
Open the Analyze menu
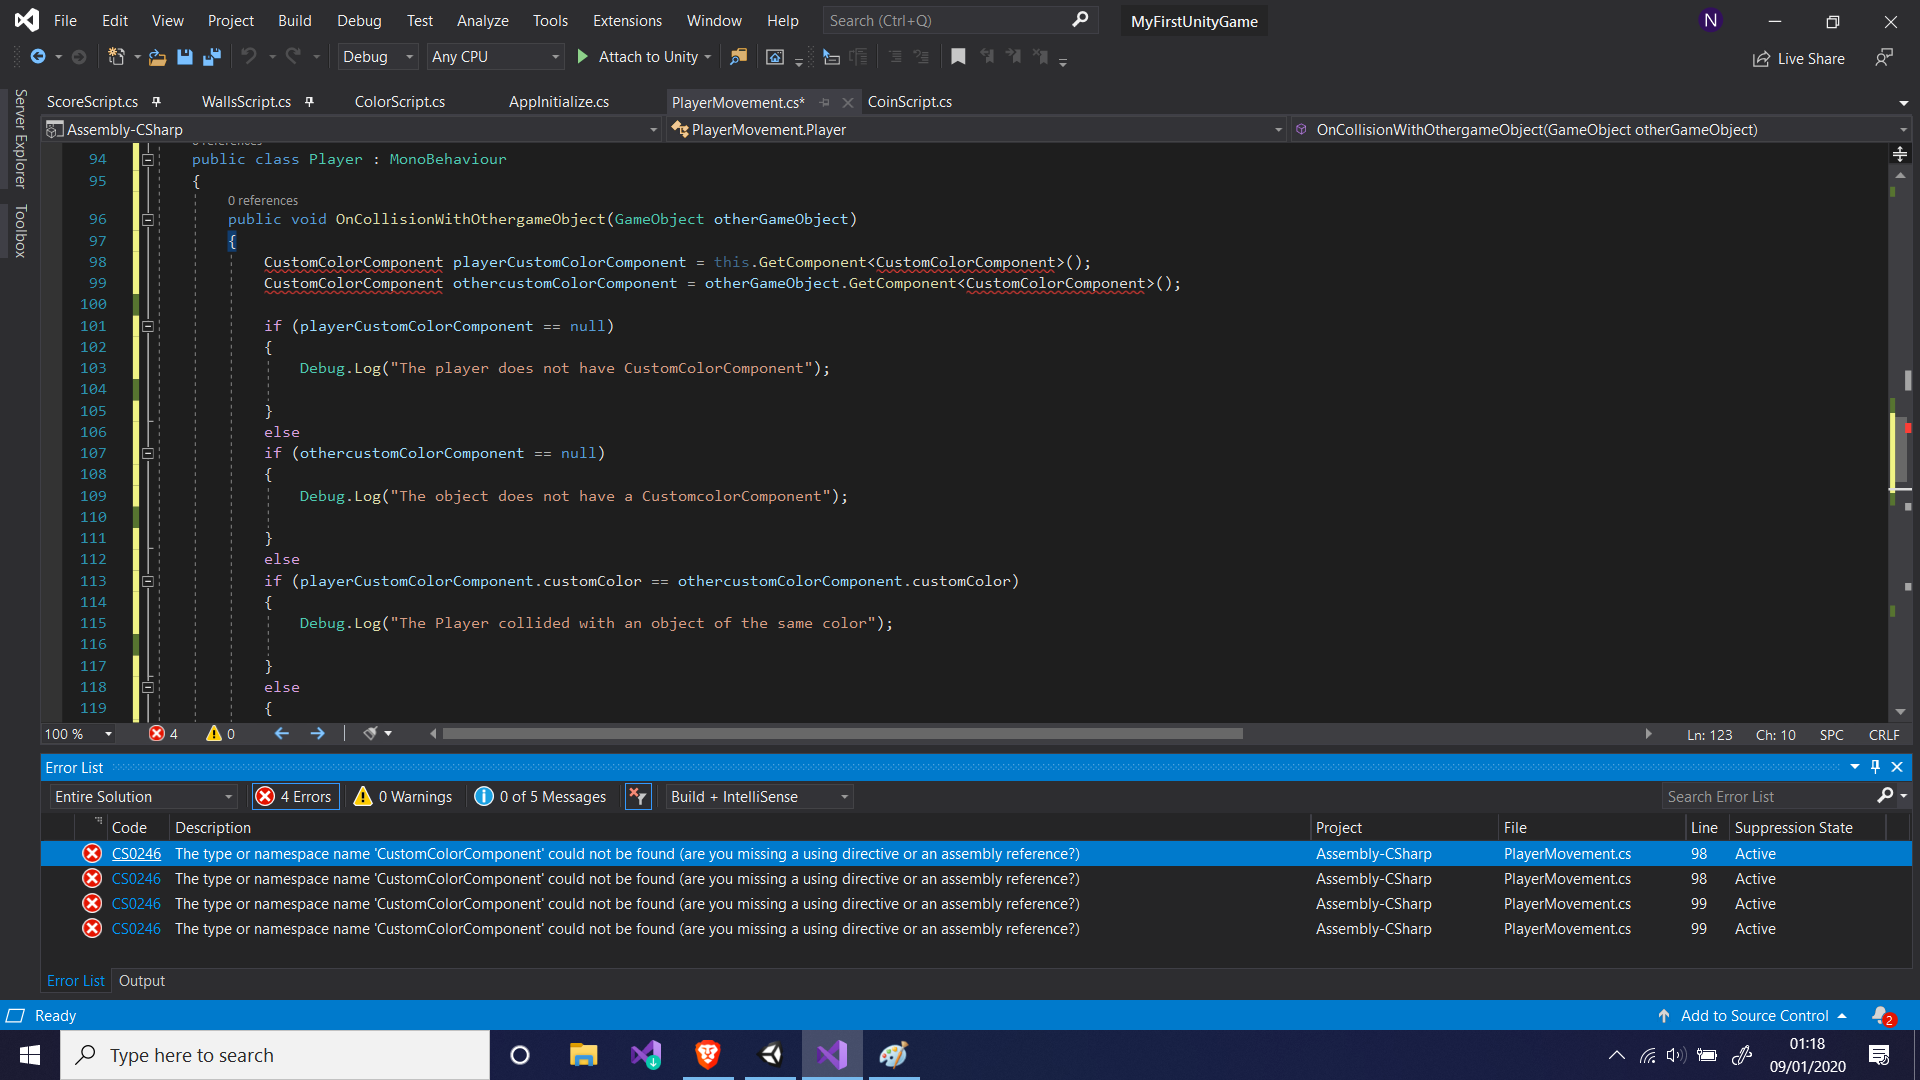click(x=483, y=20)
